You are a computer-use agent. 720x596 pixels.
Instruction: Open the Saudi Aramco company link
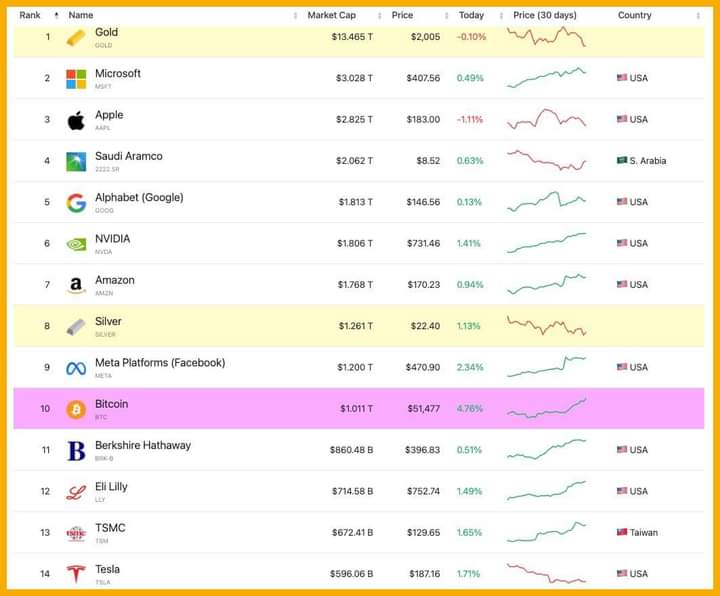pos(129,156)
